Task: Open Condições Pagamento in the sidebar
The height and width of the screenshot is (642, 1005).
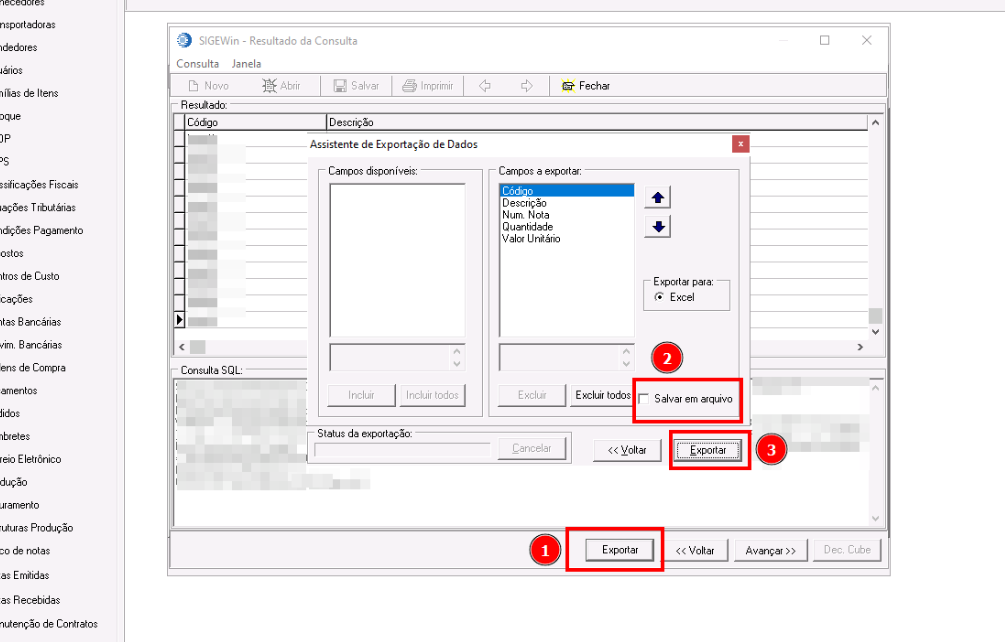Action: [41, 231]
